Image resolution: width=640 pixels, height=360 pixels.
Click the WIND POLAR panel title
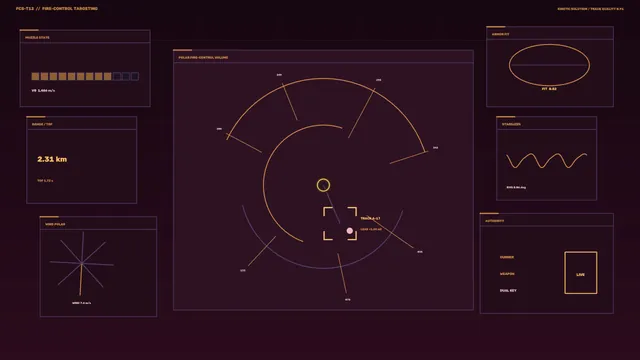55,224
